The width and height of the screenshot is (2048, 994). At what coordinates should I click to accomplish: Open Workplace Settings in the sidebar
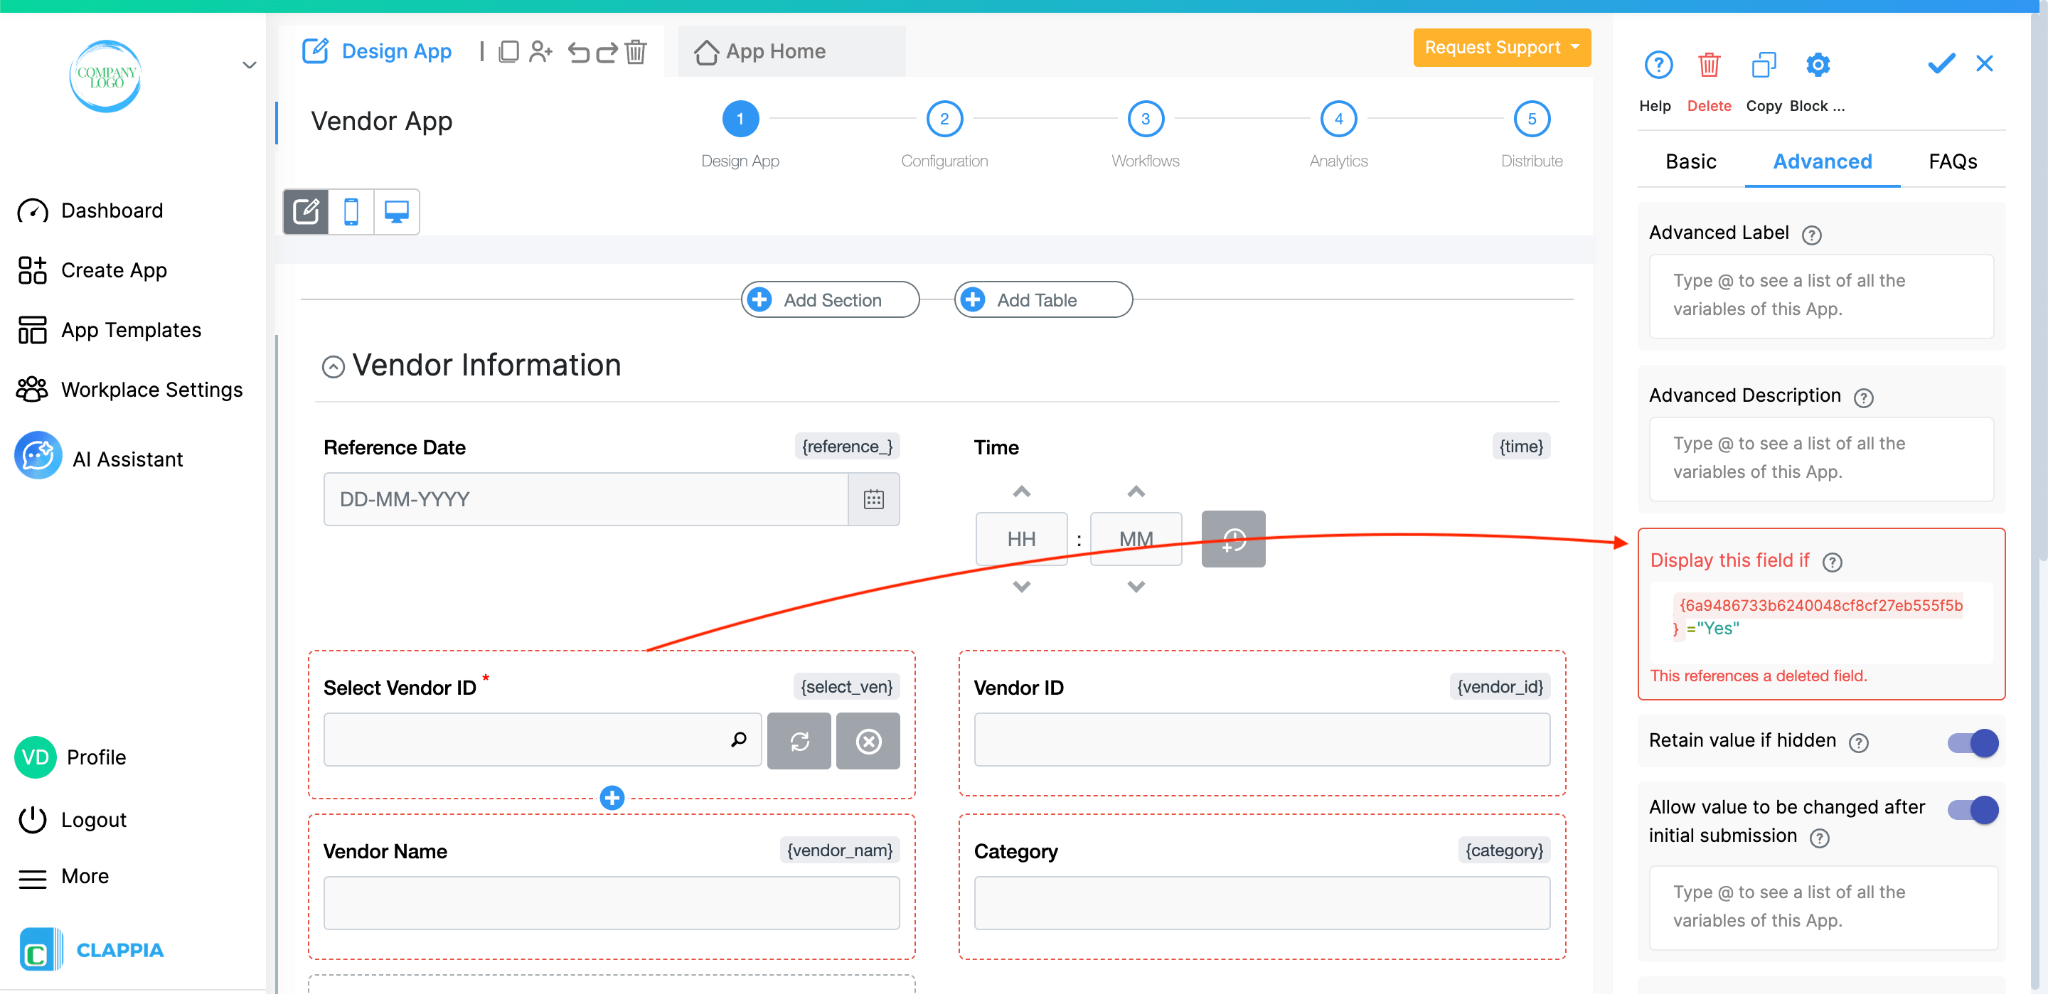pyautogui.click(x=130, y=390)
